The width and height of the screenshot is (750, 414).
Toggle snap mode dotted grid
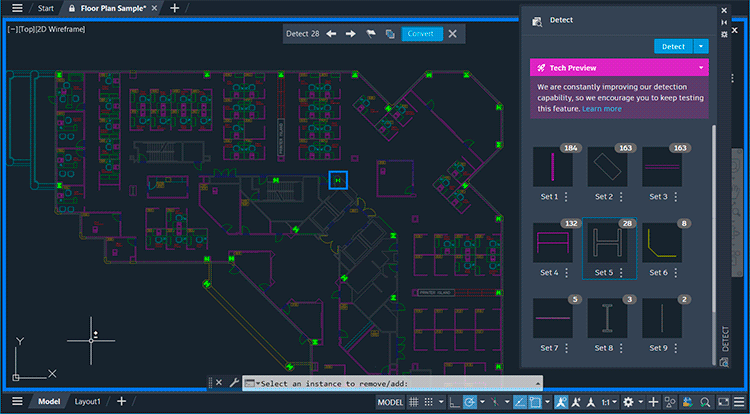[x=429, y=402]
